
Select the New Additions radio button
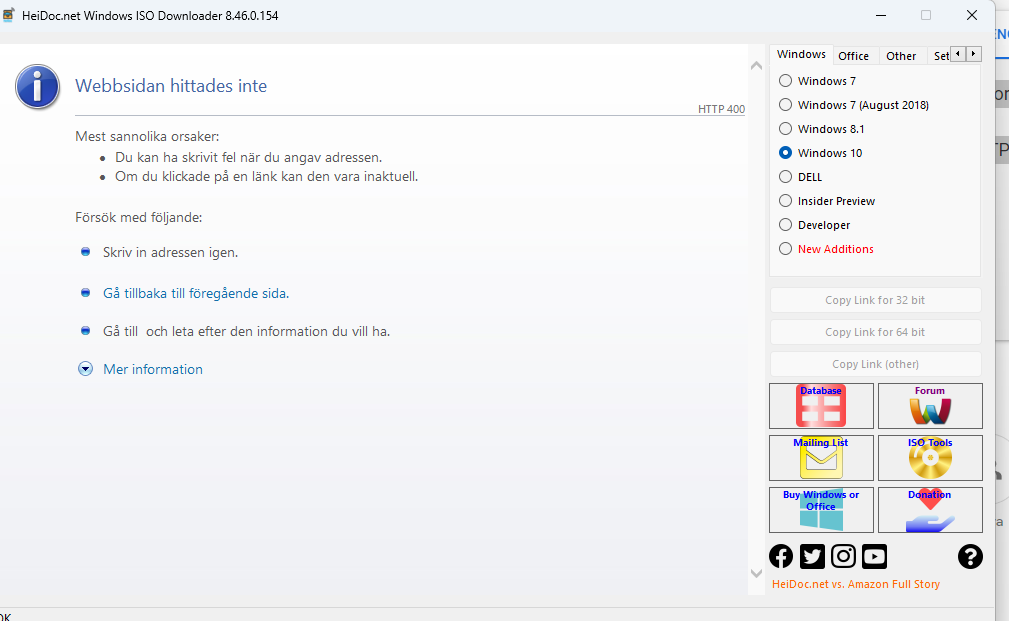tap(785, 249)
